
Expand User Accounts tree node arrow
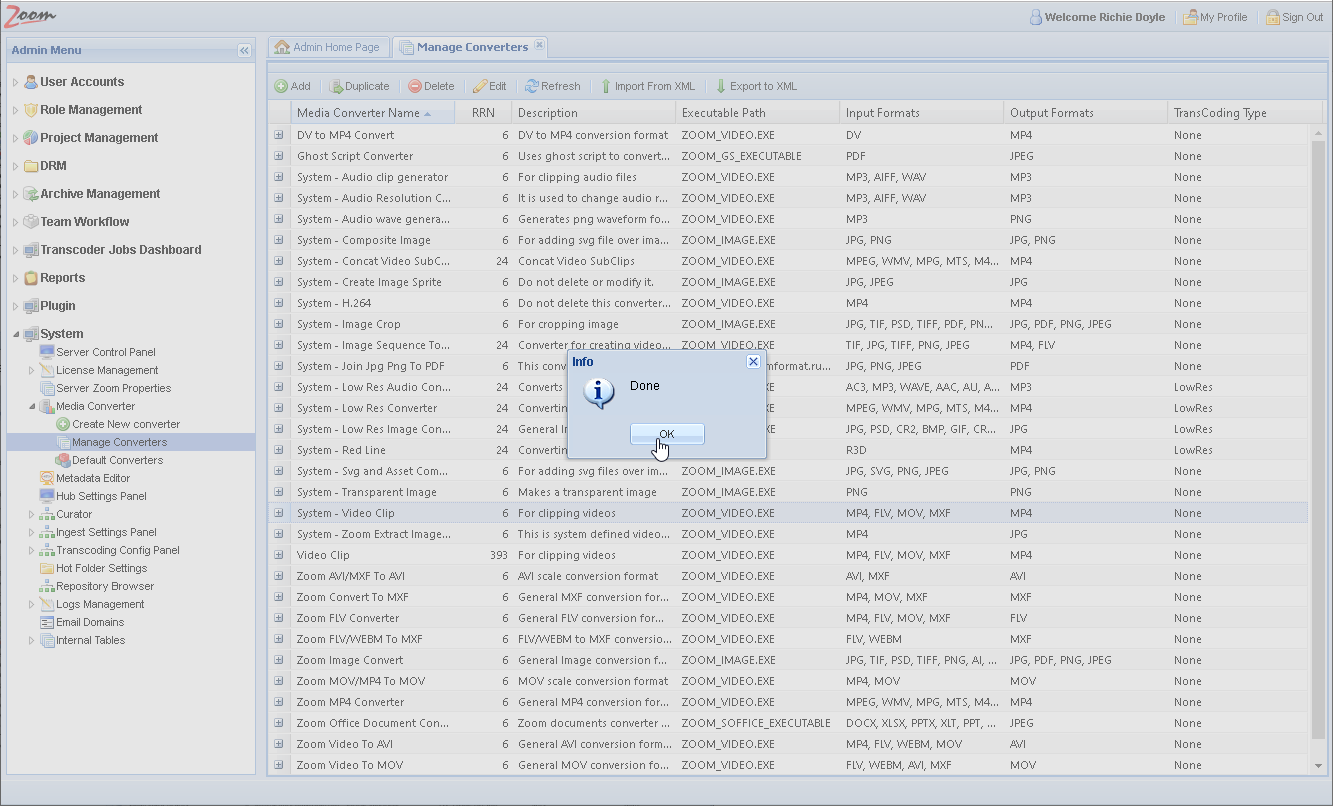[x=15, y=82]
